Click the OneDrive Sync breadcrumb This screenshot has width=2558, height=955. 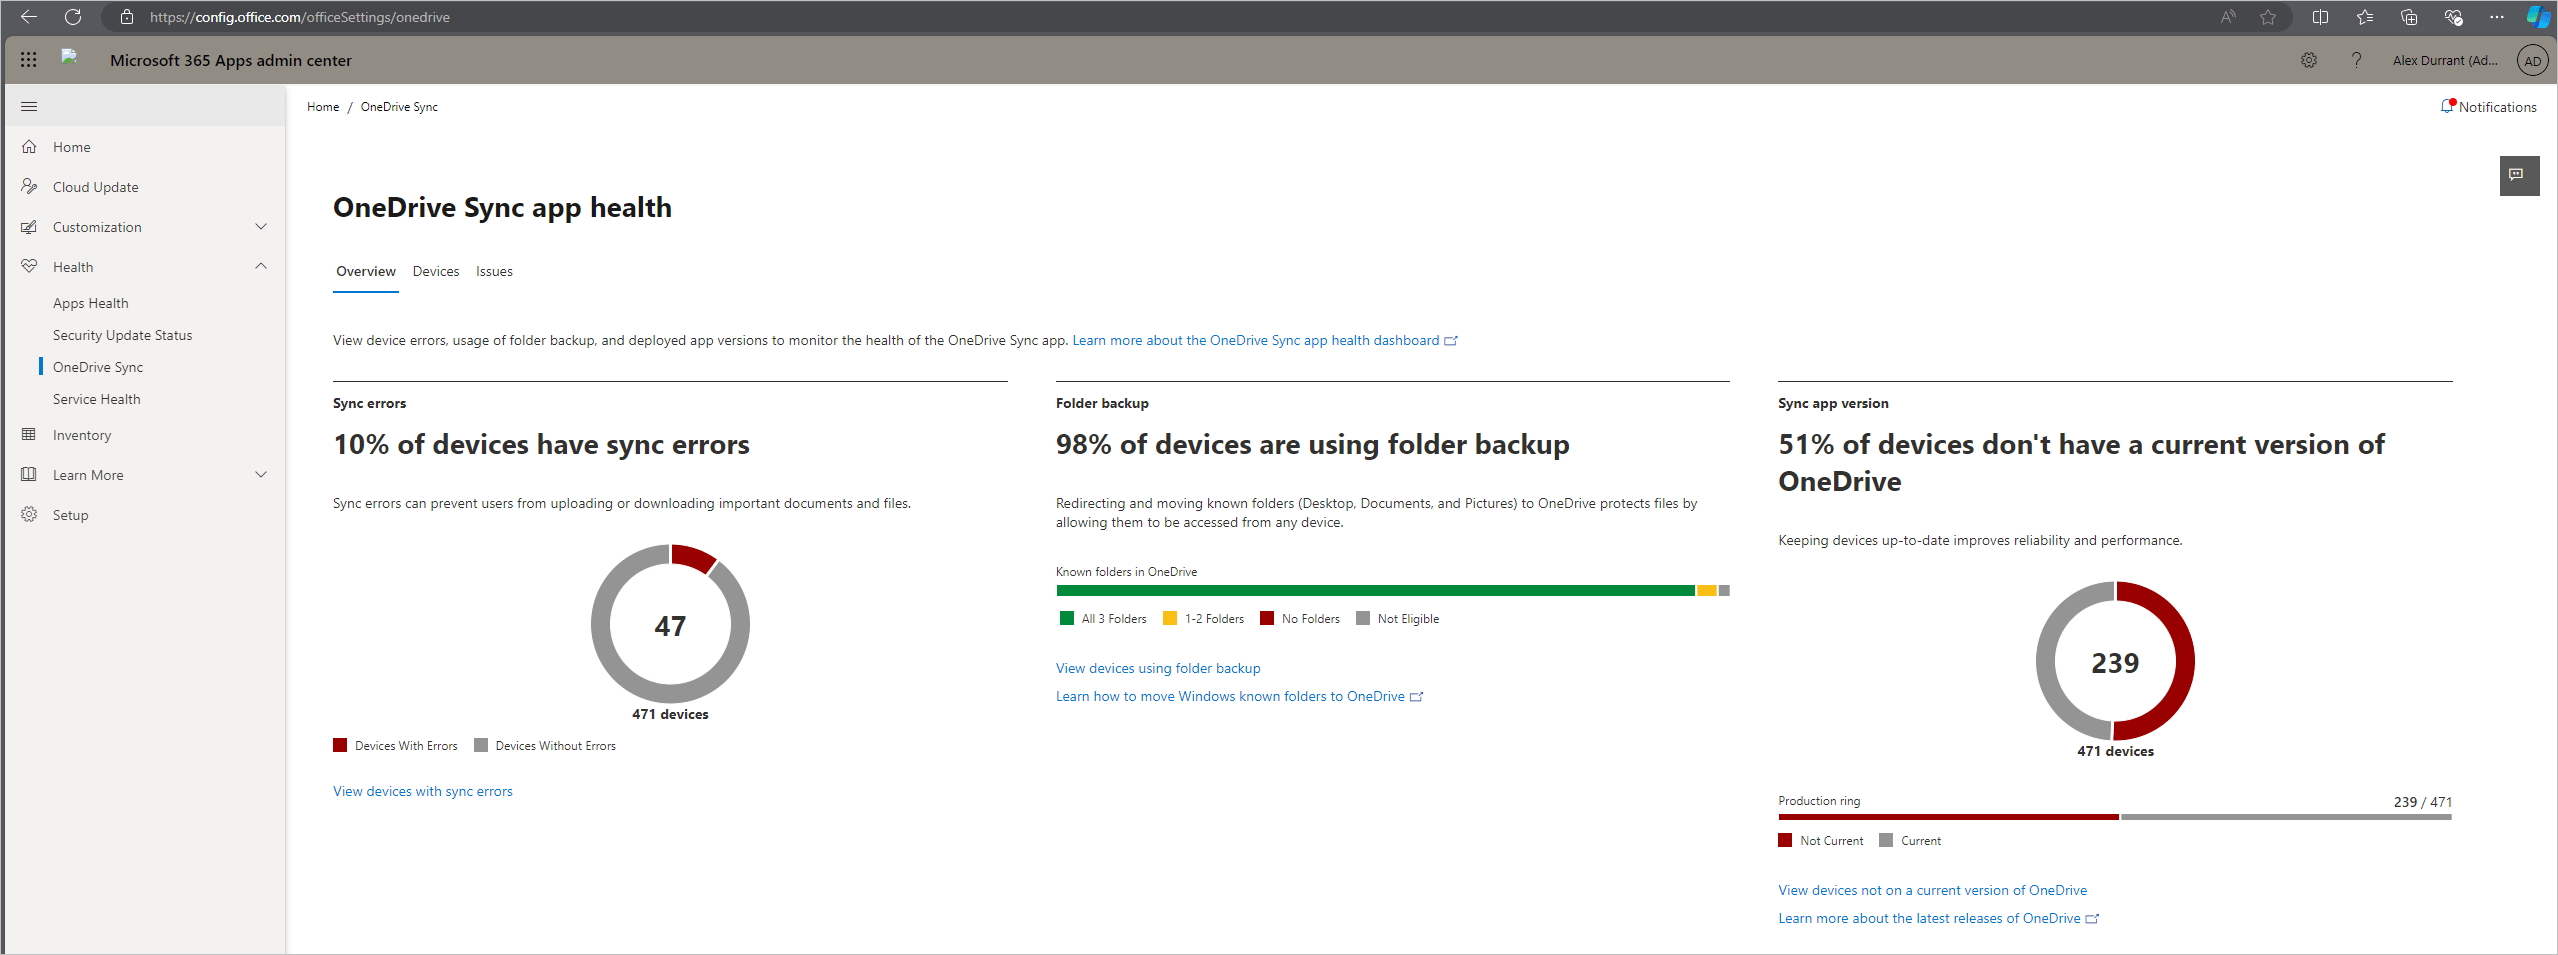pos(399,107)
